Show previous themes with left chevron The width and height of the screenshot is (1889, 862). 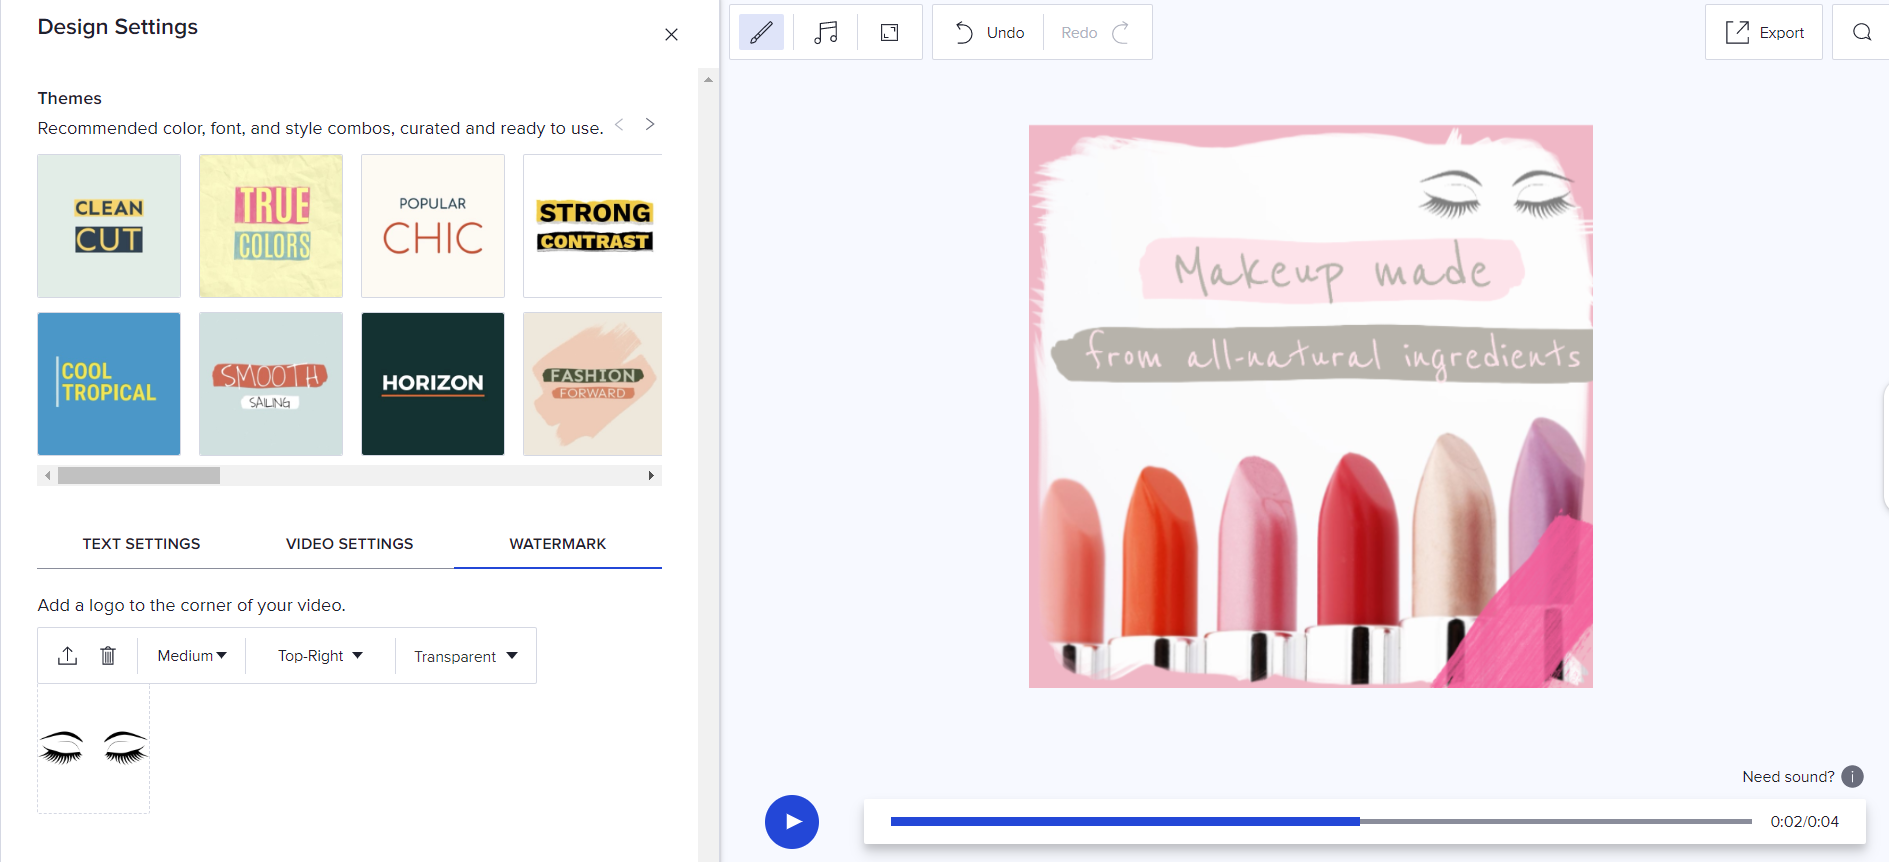coord(619,124)
